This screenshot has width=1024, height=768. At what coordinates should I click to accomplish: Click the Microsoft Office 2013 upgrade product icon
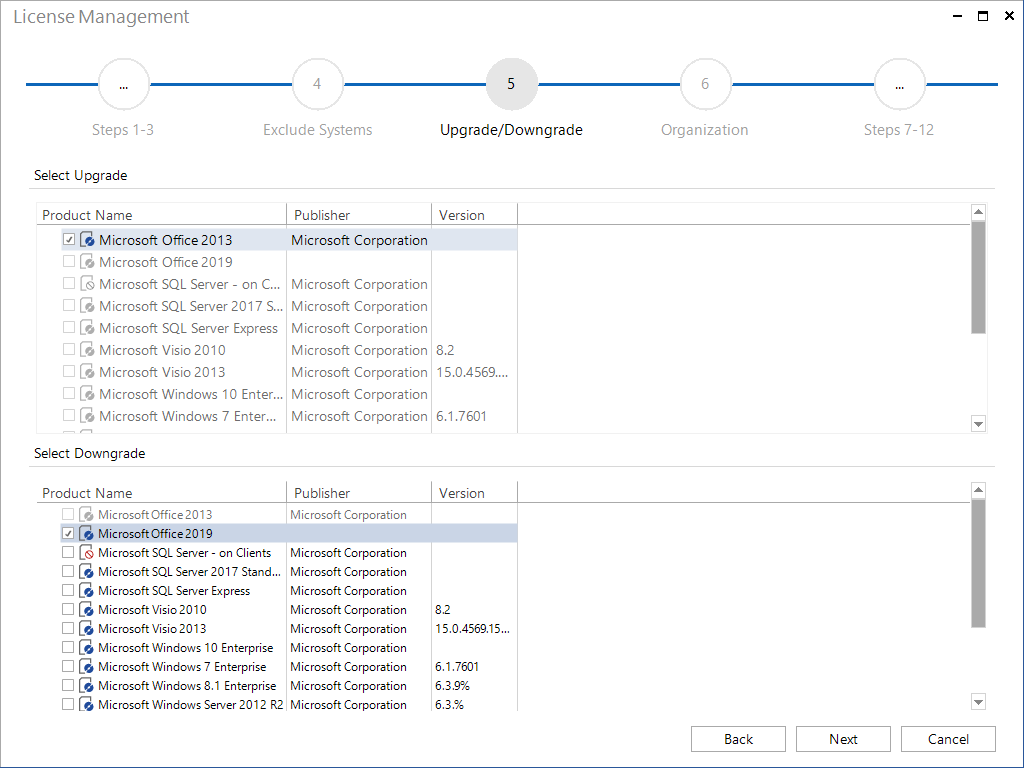tap(88, 240)
